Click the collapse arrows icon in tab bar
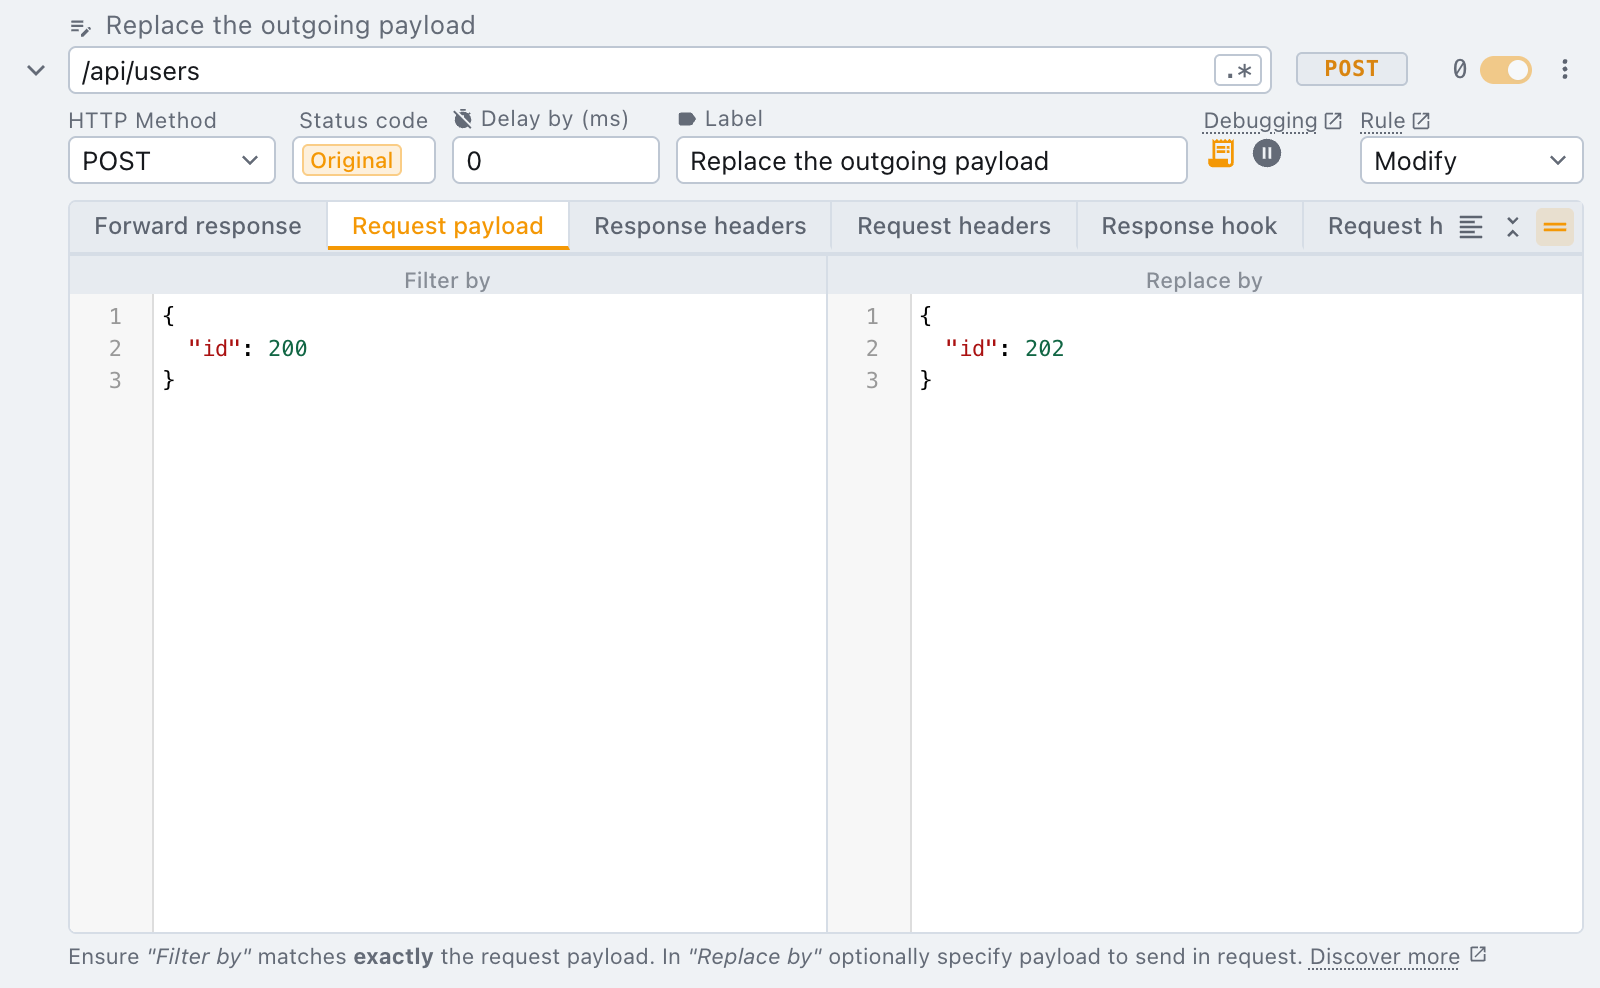The width and height of the screenshot is (1600, 988). point(1513,227)
